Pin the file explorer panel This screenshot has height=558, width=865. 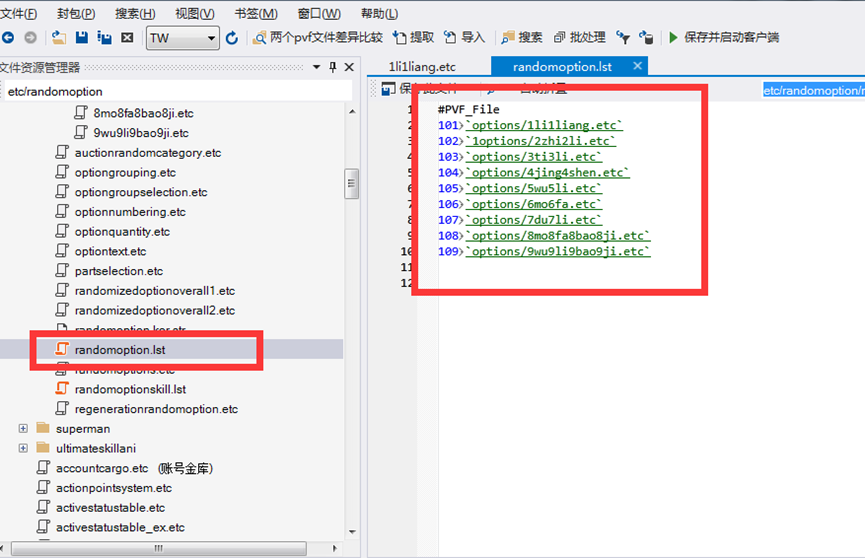333,67
